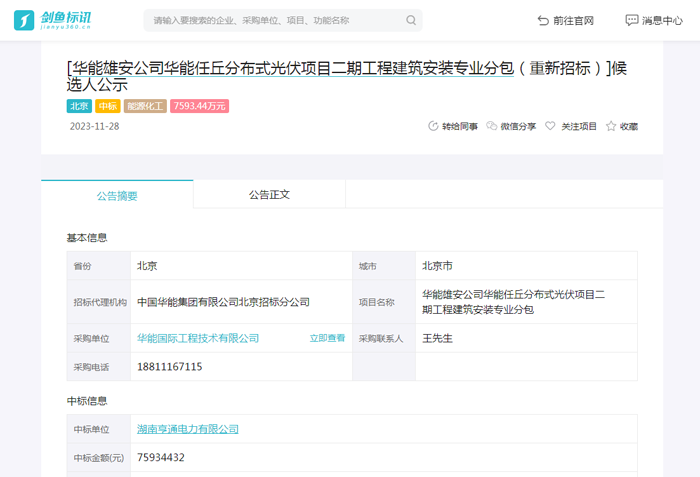Select the 中标单位 label cell
Viewport: 700px width, 477px height.
(99, 429)
